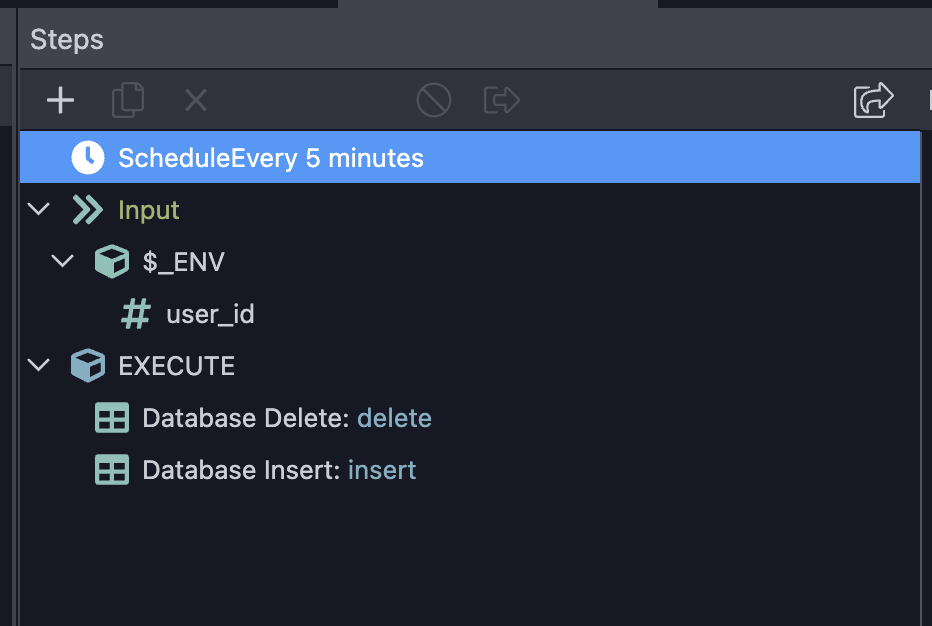Click the delete step X icon
The width and height of the screenshot is (932, 626).
[196, 100]
